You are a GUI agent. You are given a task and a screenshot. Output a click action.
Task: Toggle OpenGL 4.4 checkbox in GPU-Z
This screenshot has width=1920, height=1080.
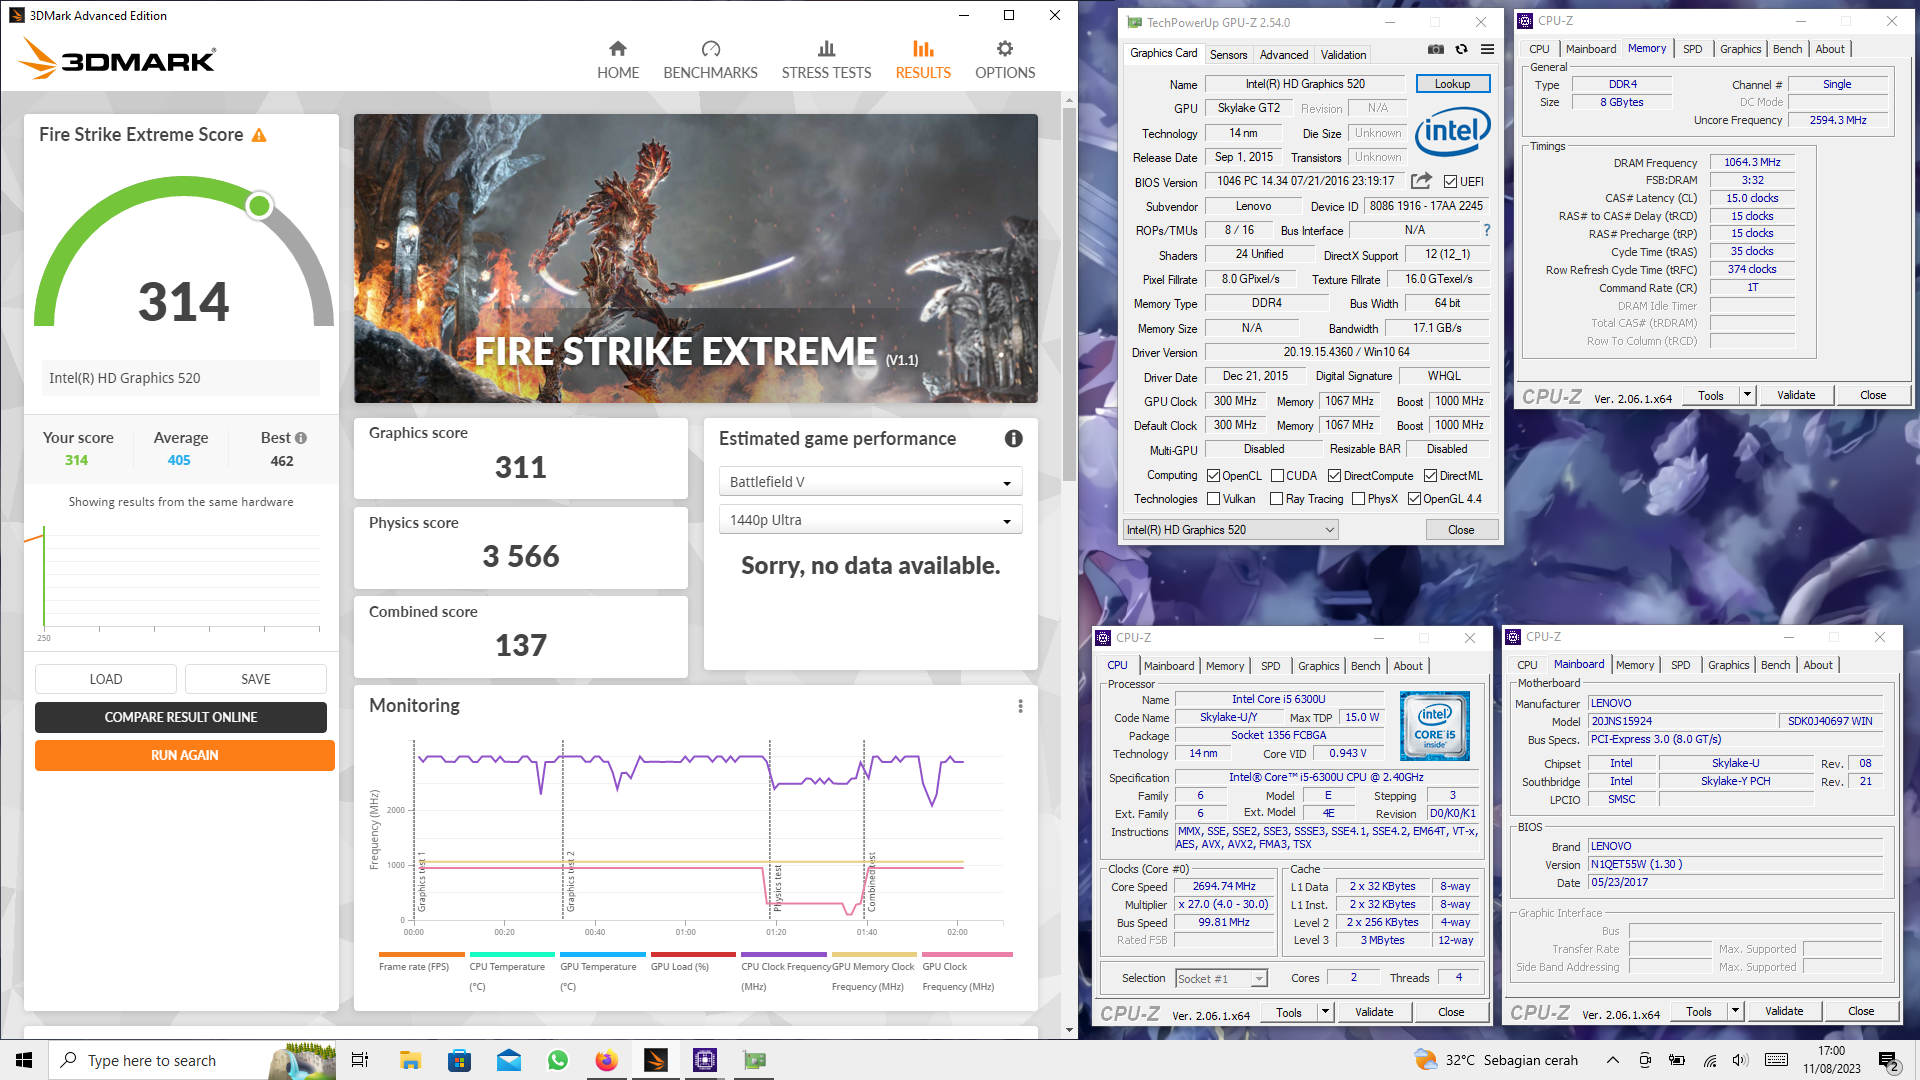(x=1414, y=499)
